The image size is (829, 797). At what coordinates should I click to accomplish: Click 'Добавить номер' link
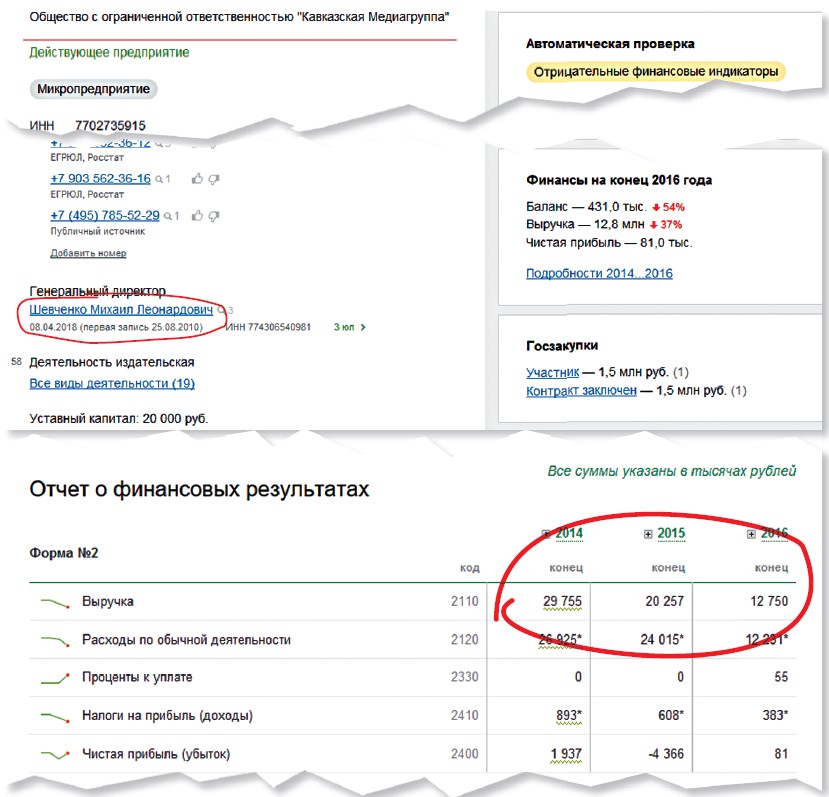point(88,253)
